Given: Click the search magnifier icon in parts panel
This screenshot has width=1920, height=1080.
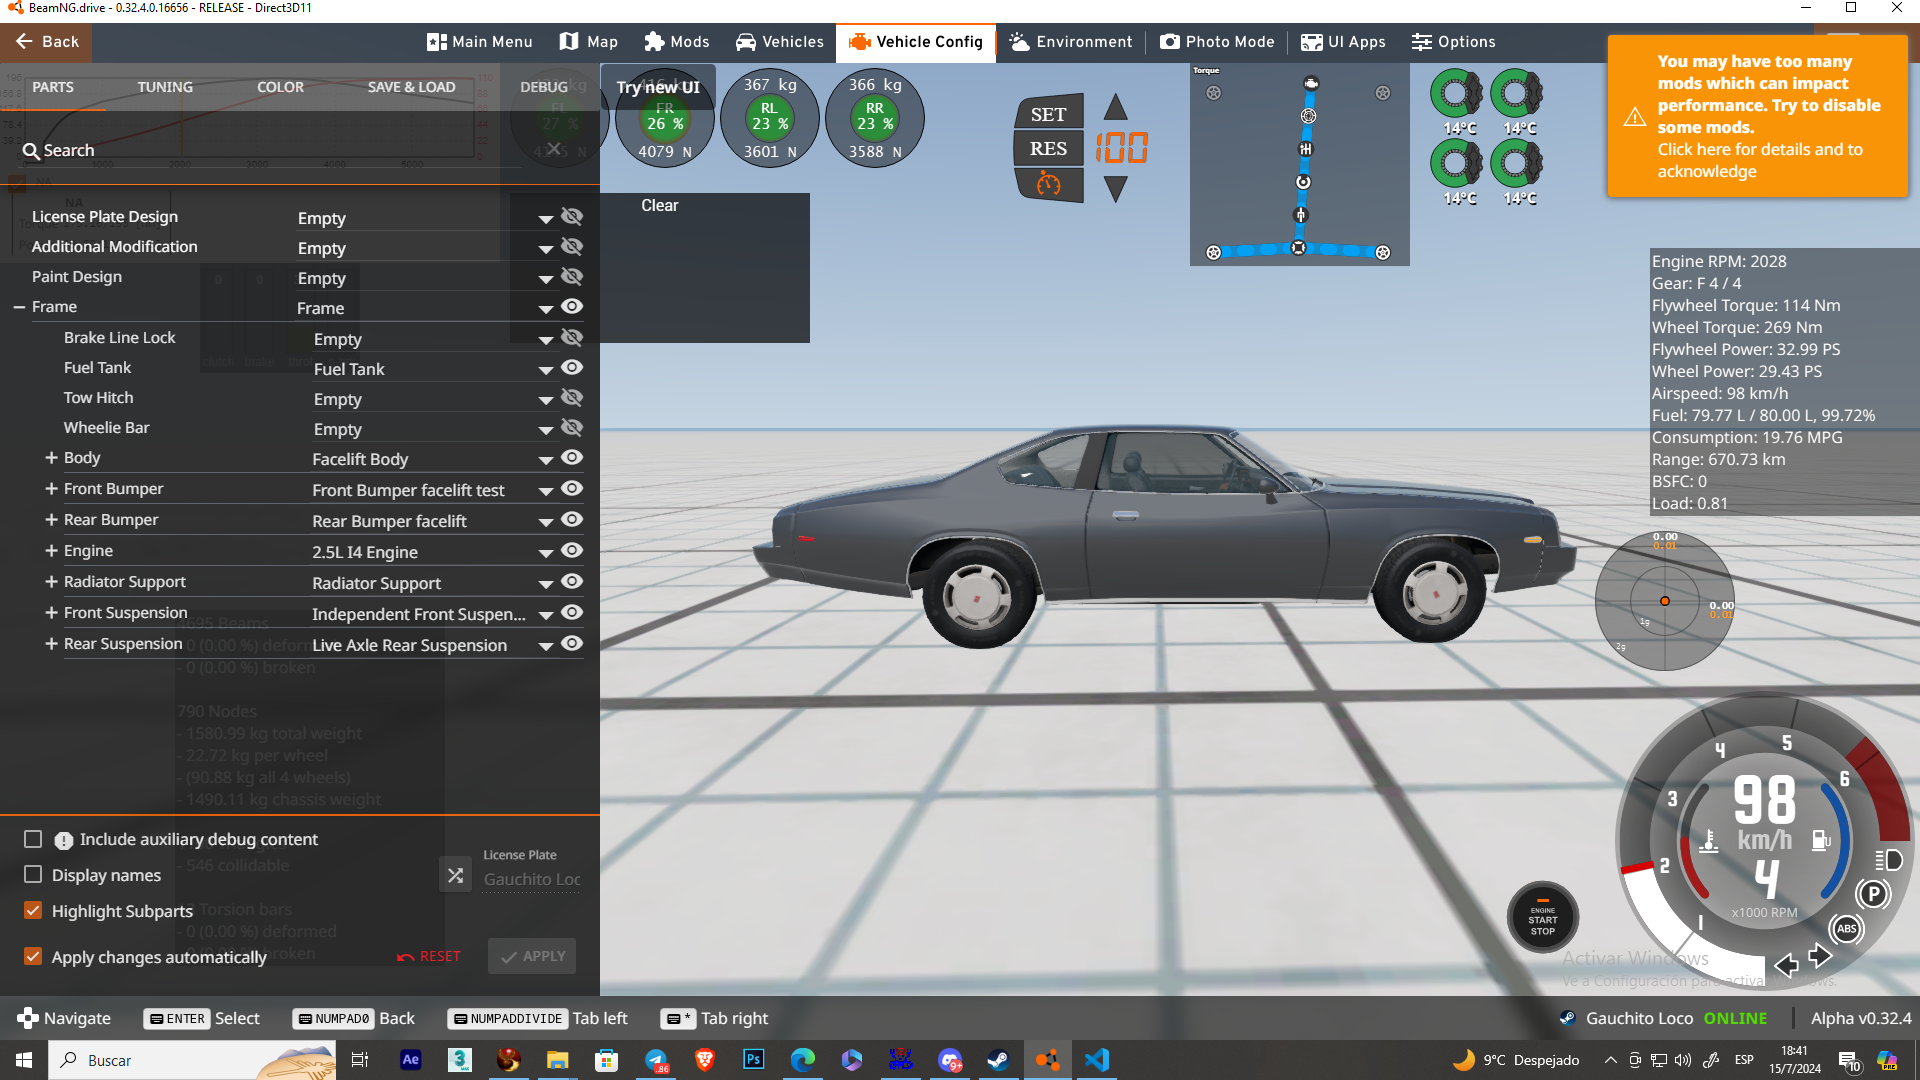Looking at the screenshot, I should click(x=31, y=151).
